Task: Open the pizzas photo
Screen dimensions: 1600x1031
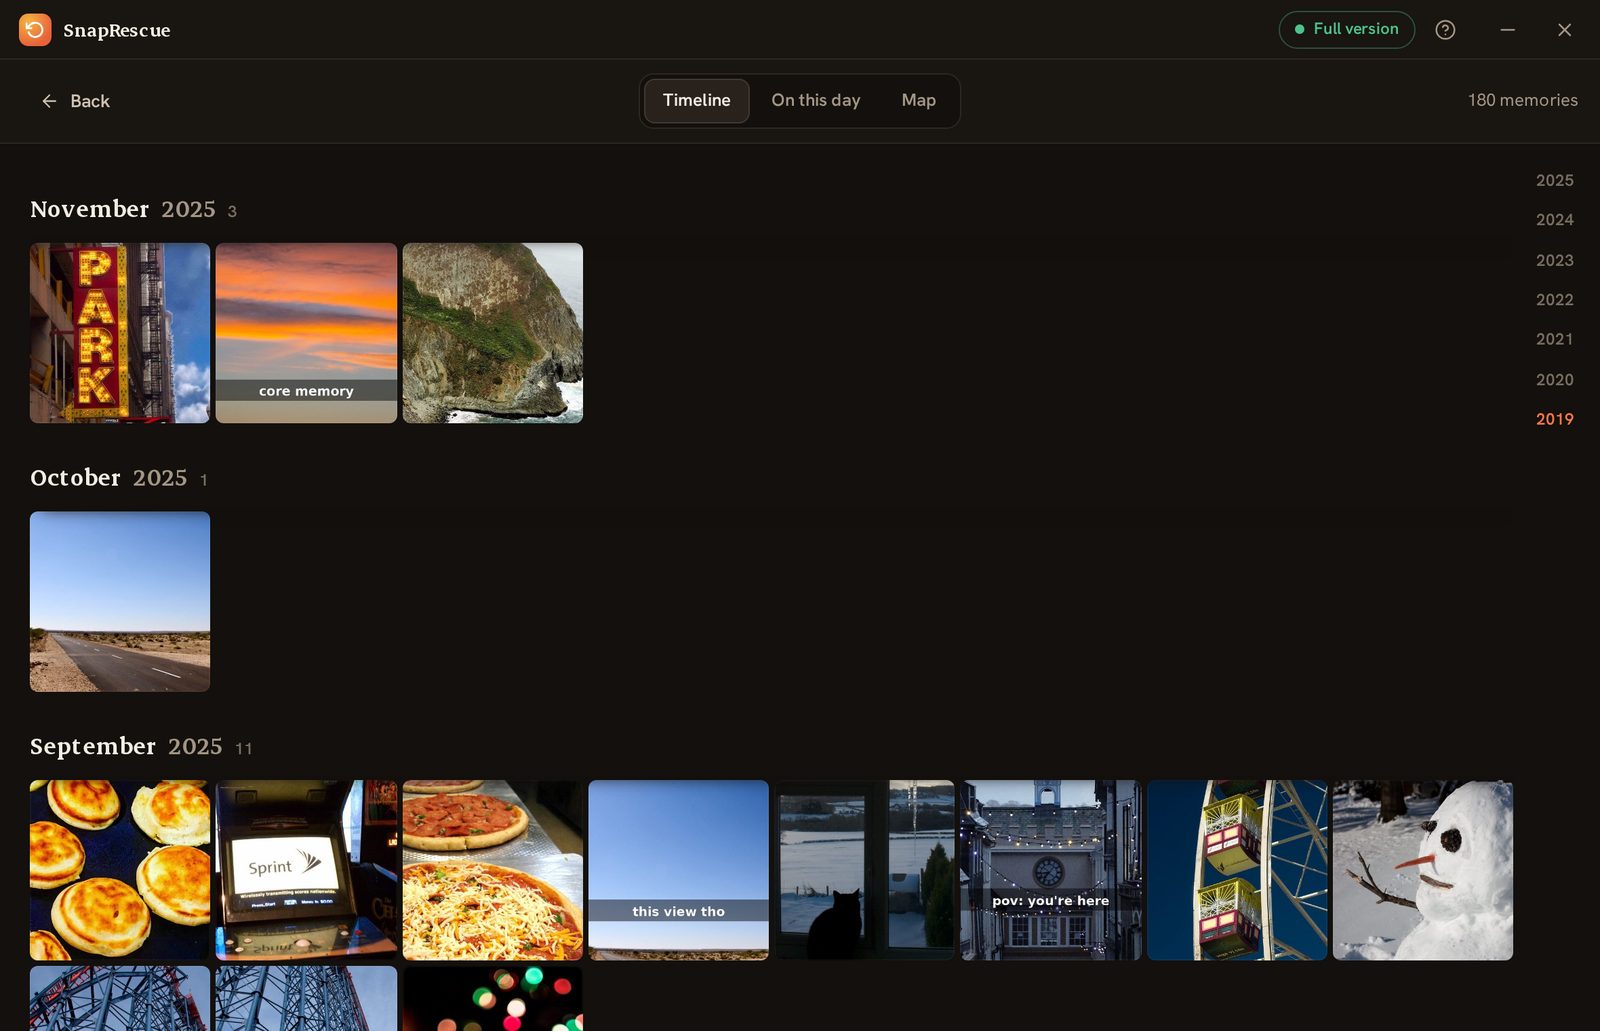Action: (493, 870)
